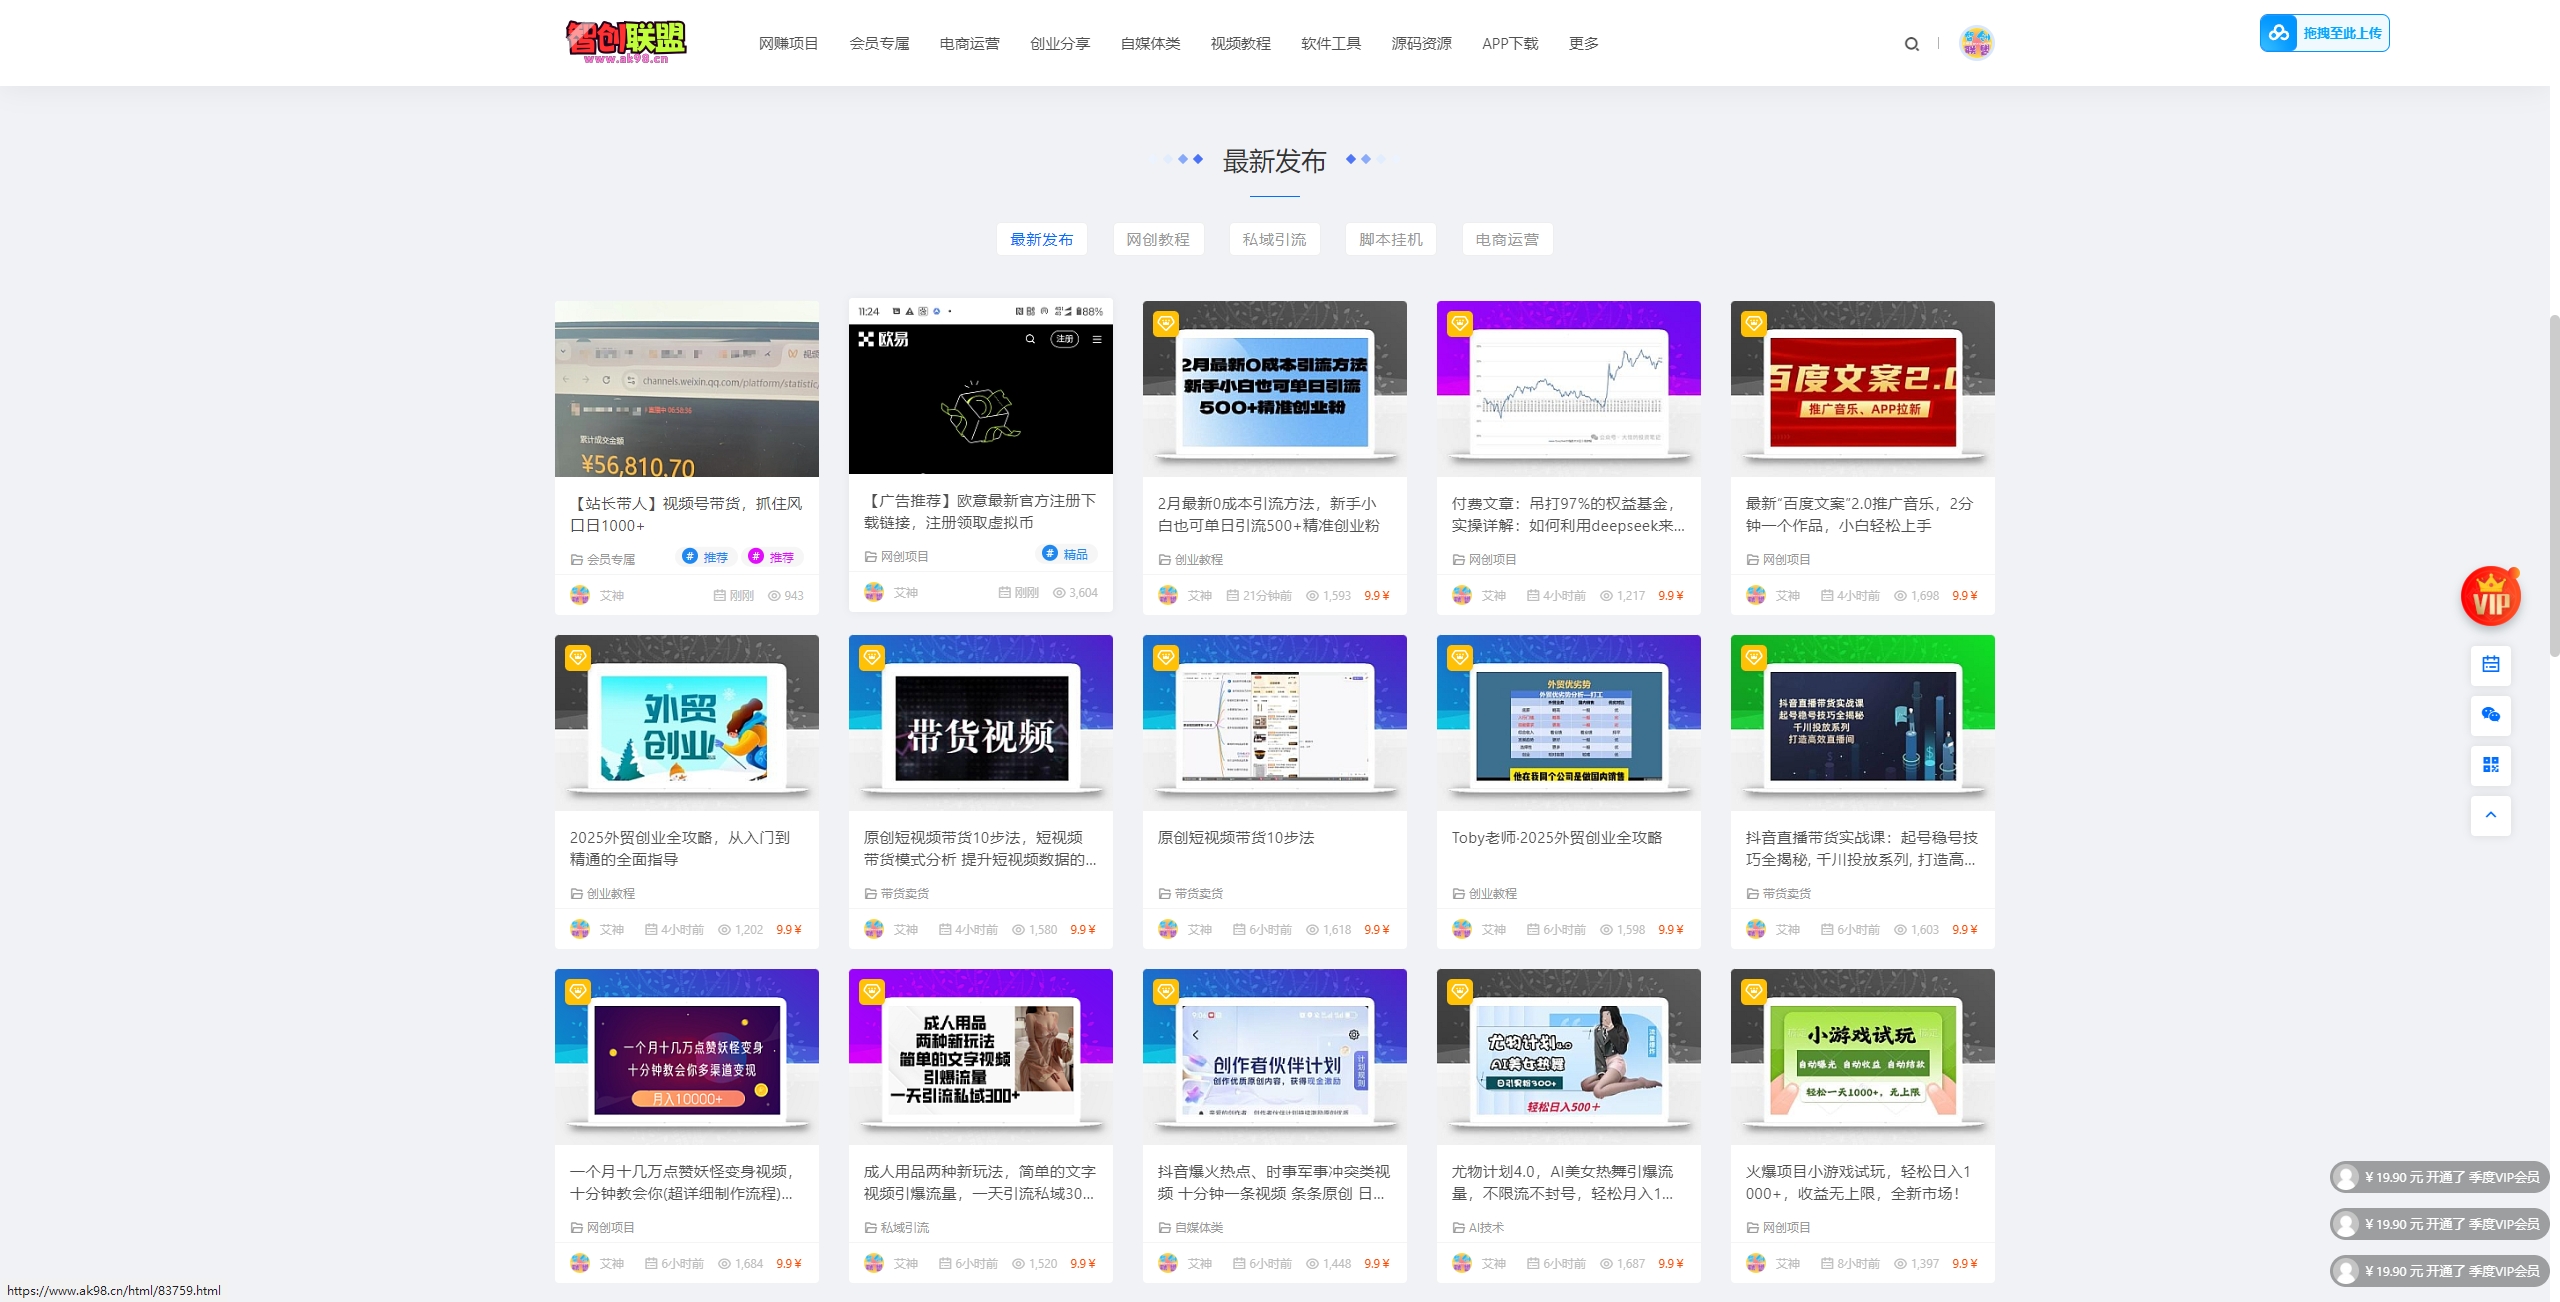The image size is (2560, 1302).
Task: Open the WeChat contact icon in sidebar
Action: [2491, 715]
